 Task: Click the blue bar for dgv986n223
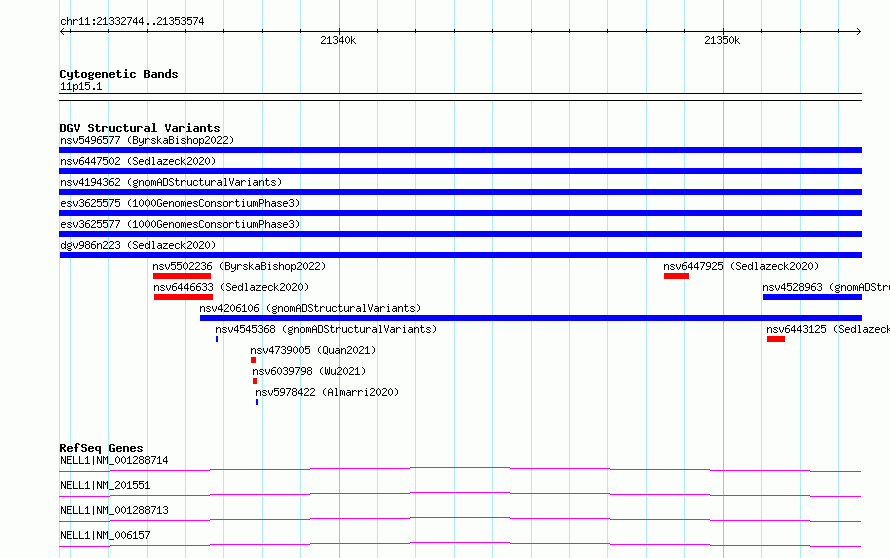tap(460, 255)
